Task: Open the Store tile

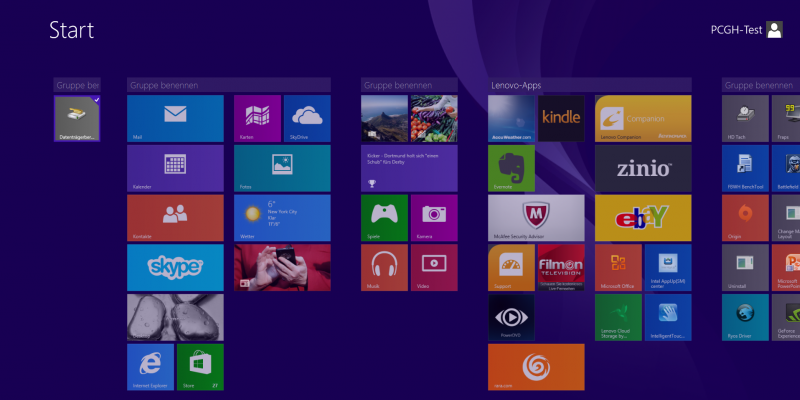Action: (201, 367)
